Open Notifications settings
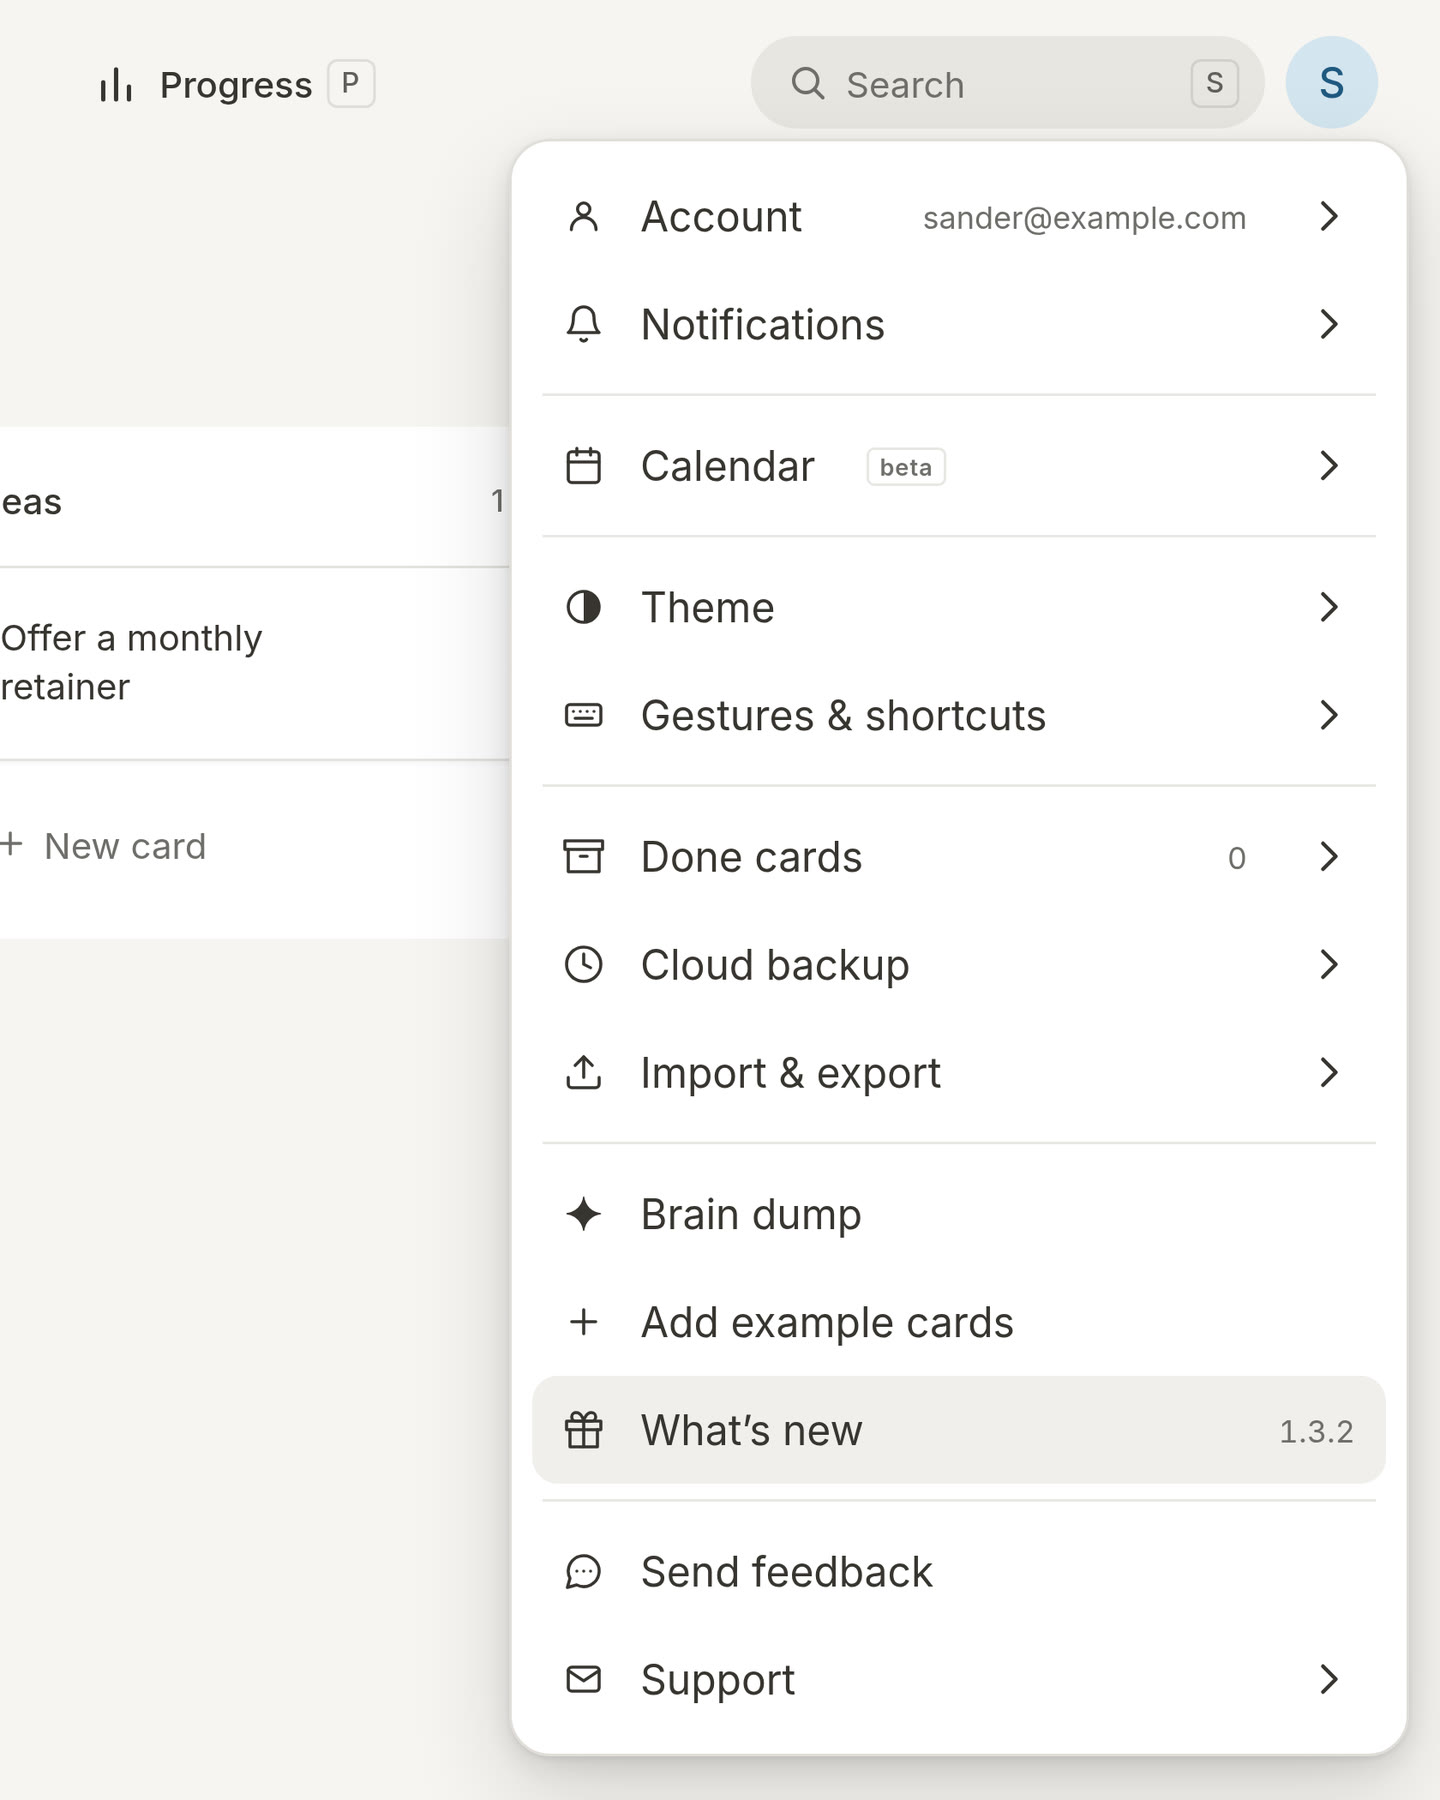This screenshot has height=1800, width=1440. click(958, 324)
